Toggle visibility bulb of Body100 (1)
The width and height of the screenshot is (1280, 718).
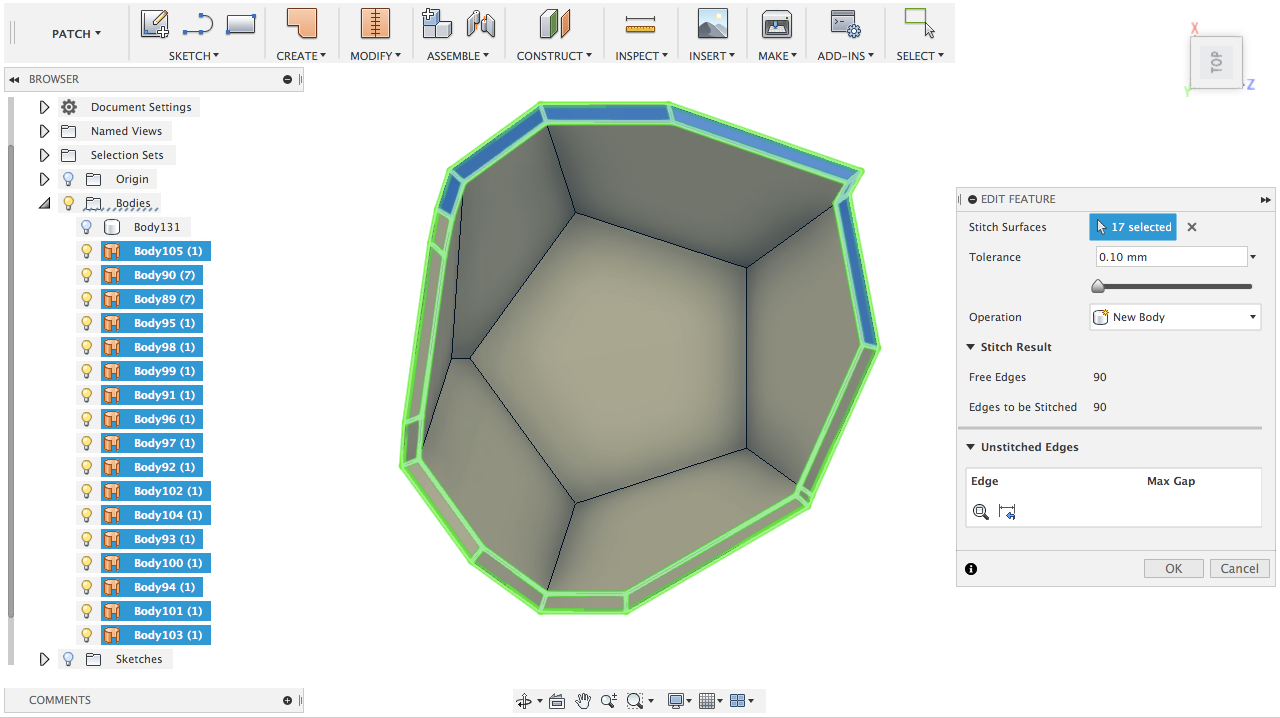[86, 563]
